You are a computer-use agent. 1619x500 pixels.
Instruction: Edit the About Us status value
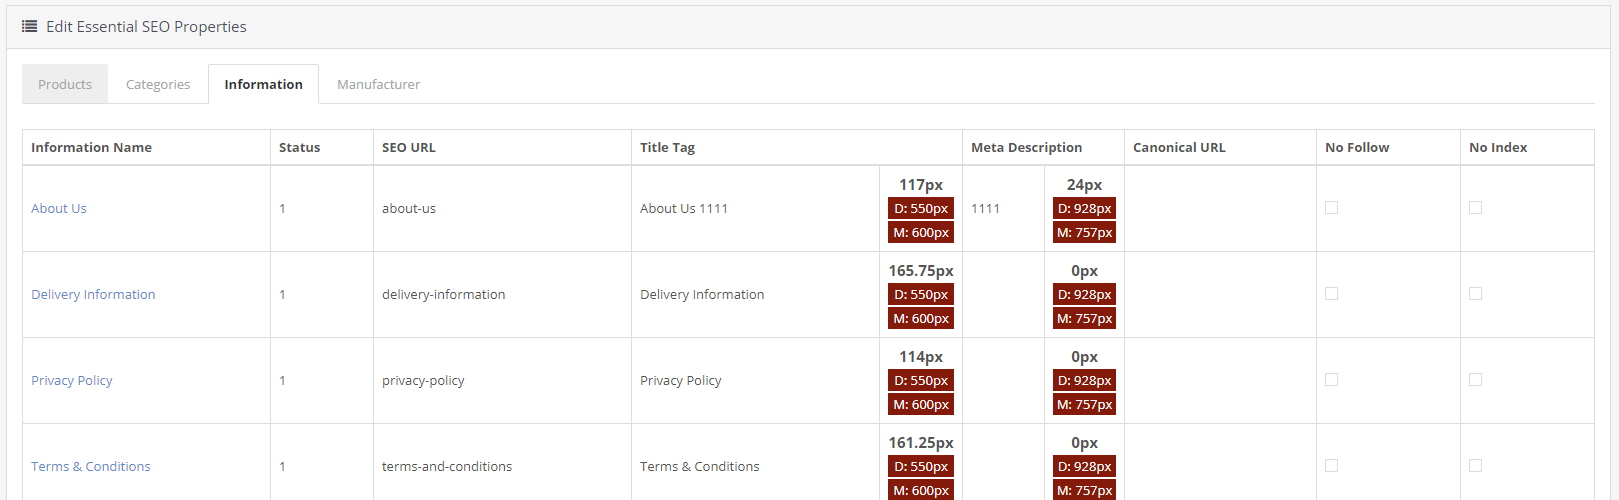click(x=282, y=208)
